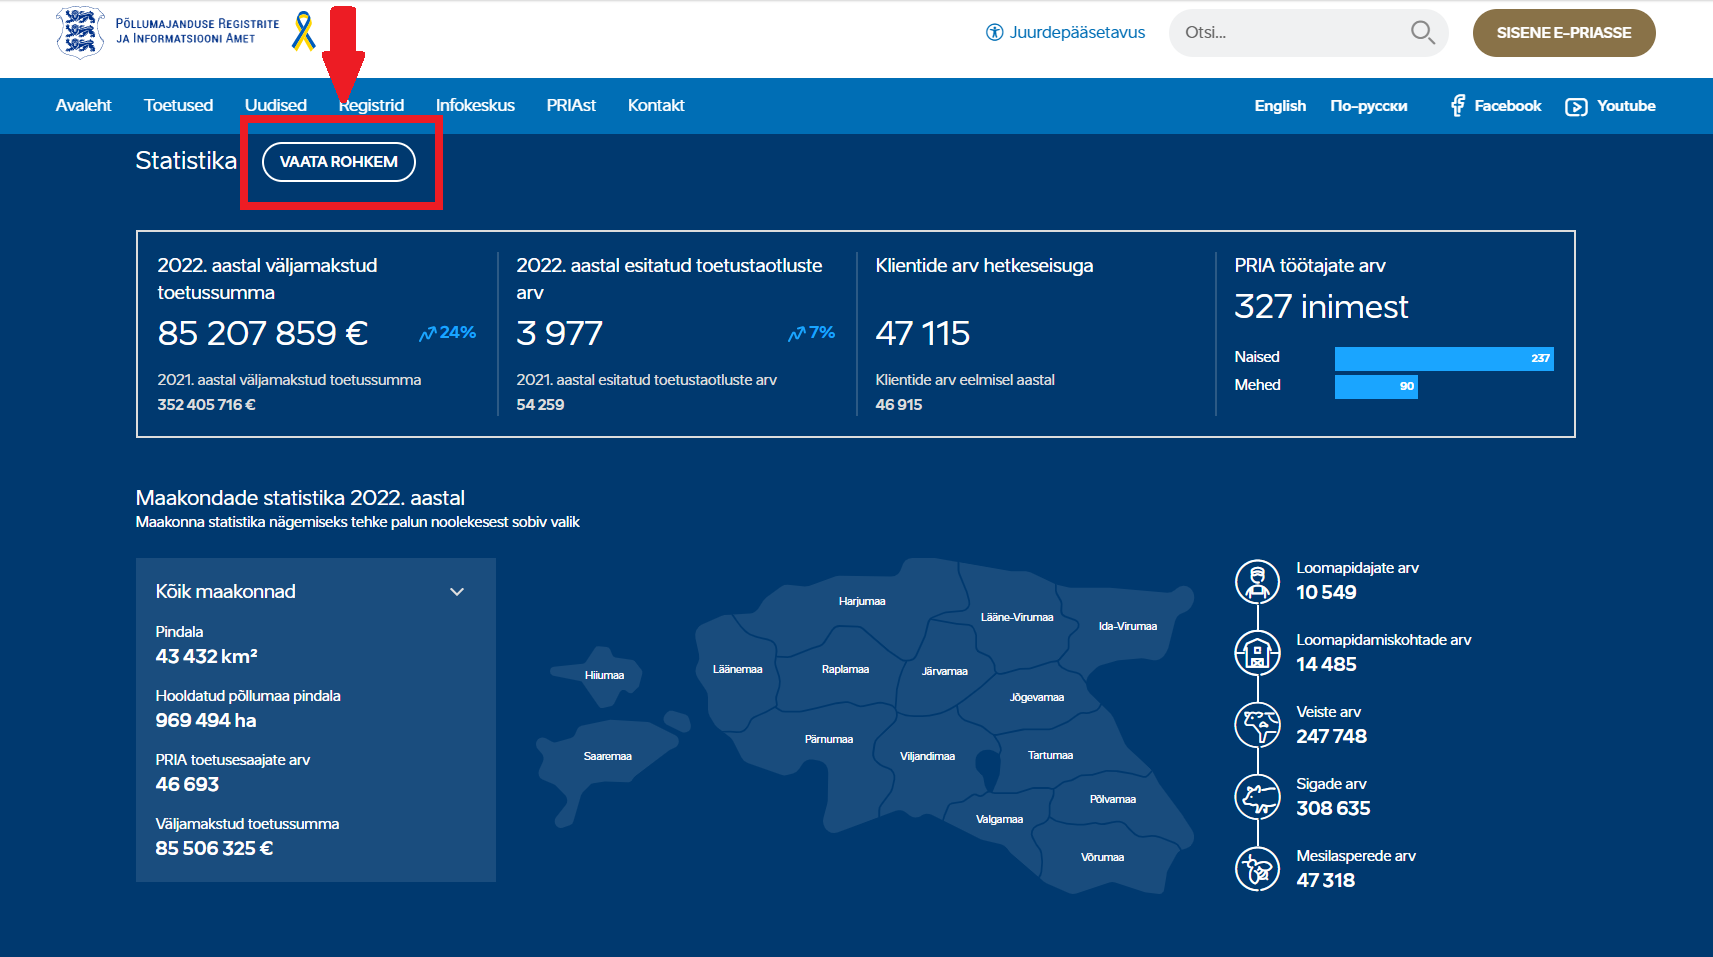Click the Maakondade statistika 2022. aastal heading
This screenshot has height=957, width=1713.
pyautogui.click(x=300, y=498)
